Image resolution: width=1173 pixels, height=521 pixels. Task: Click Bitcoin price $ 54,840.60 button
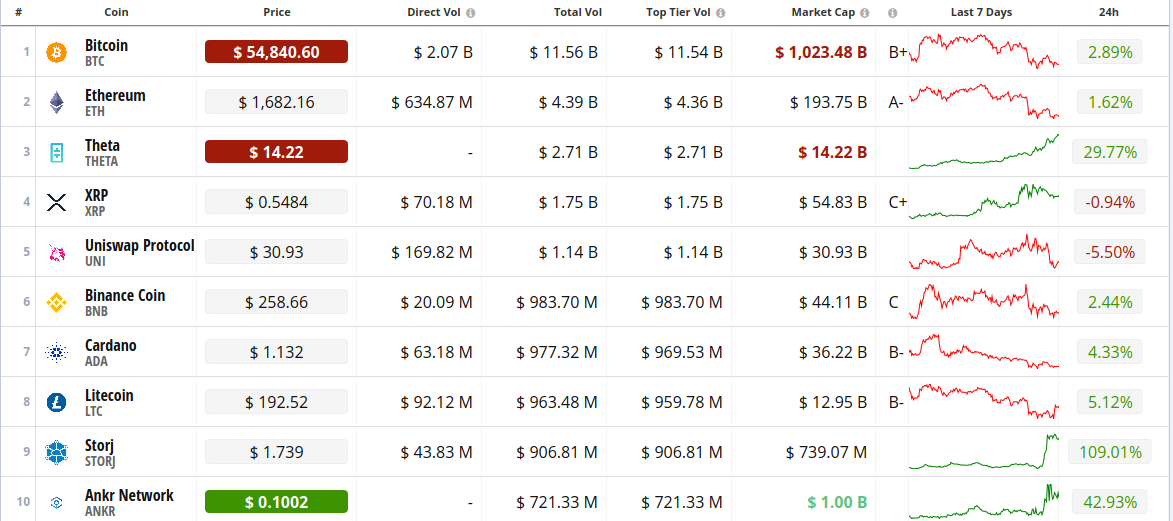point(276,52)
